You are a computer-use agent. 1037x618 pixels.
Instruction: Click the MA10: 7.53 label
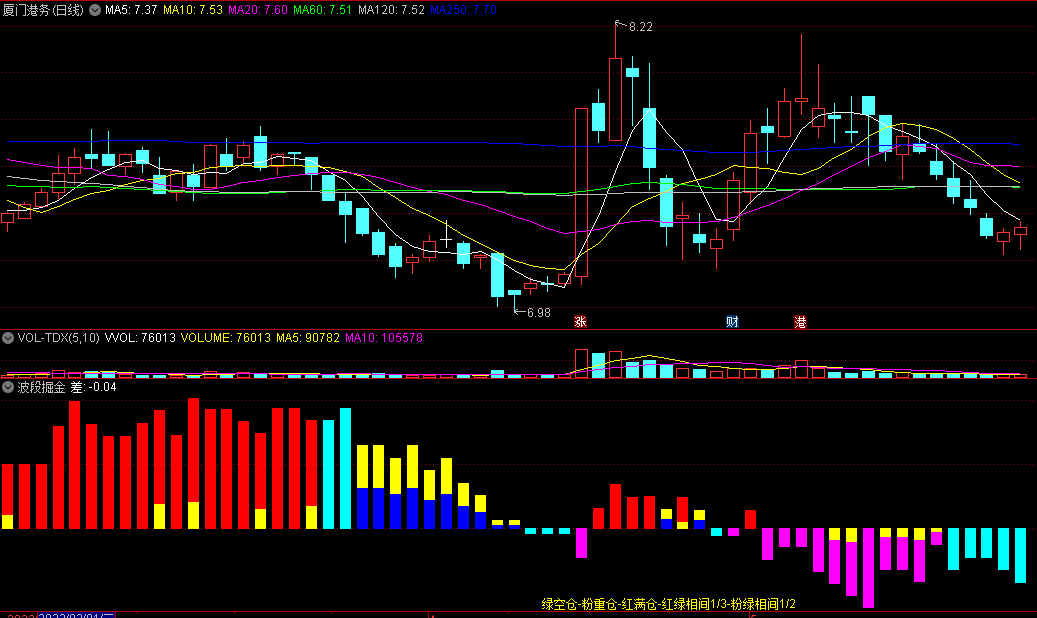[192, 10]
